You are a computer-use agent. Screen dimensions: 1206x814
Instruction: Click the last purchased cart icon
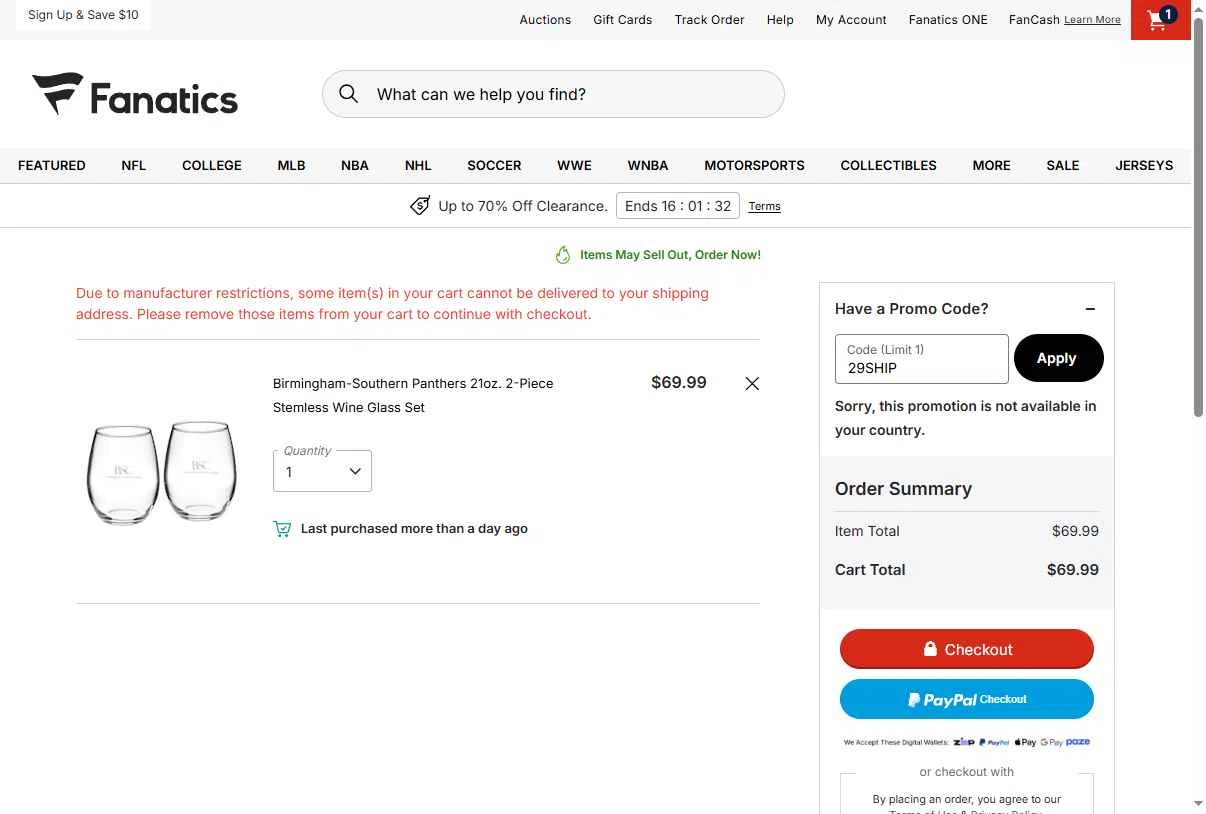click(282, 529)
